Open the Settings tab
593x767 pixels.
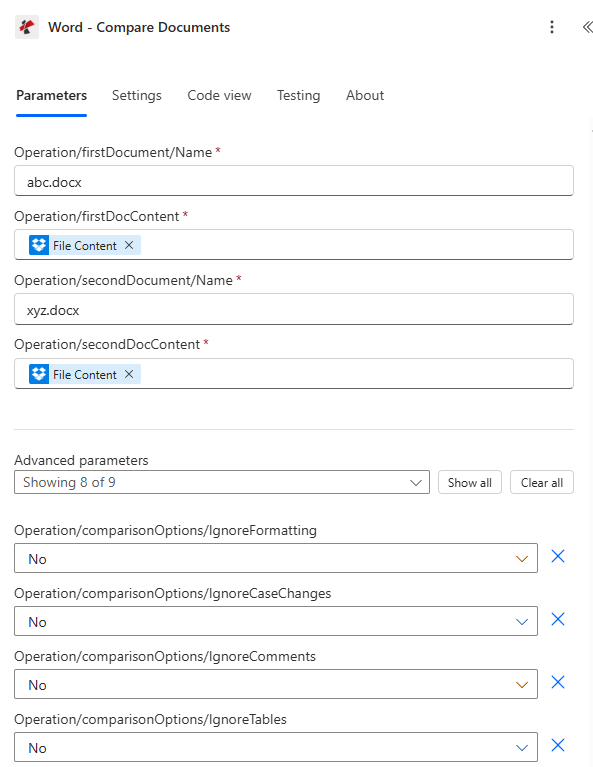pyautogui.click(x=137, y=95)
